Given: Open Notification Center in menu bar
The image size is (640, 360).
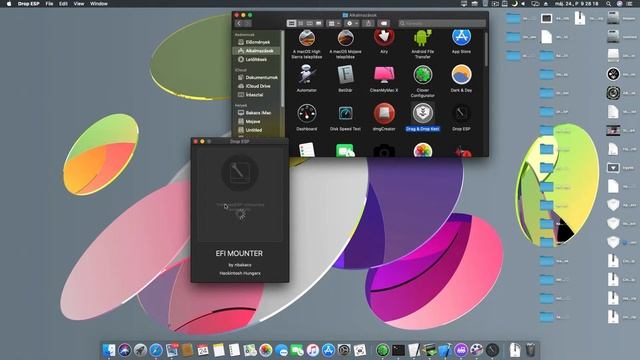Looking at the screenshot, I should click(630, 4).
